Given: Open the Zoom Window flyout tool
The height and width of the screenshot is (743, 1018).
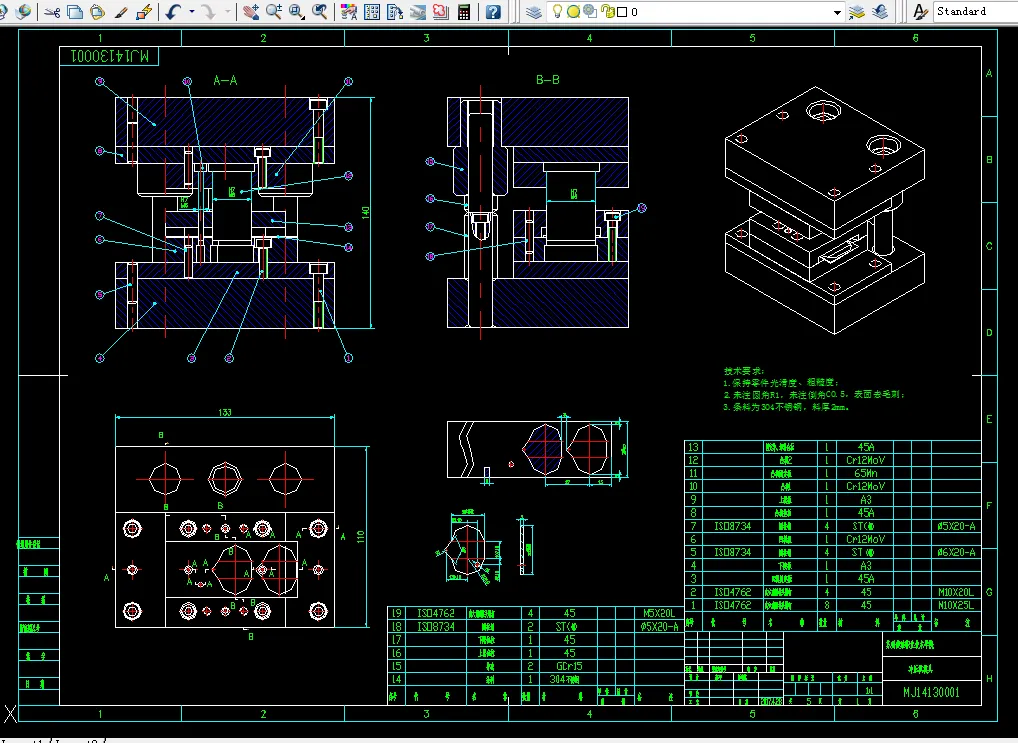Looking at the screenshot, I should click(297, 12).
